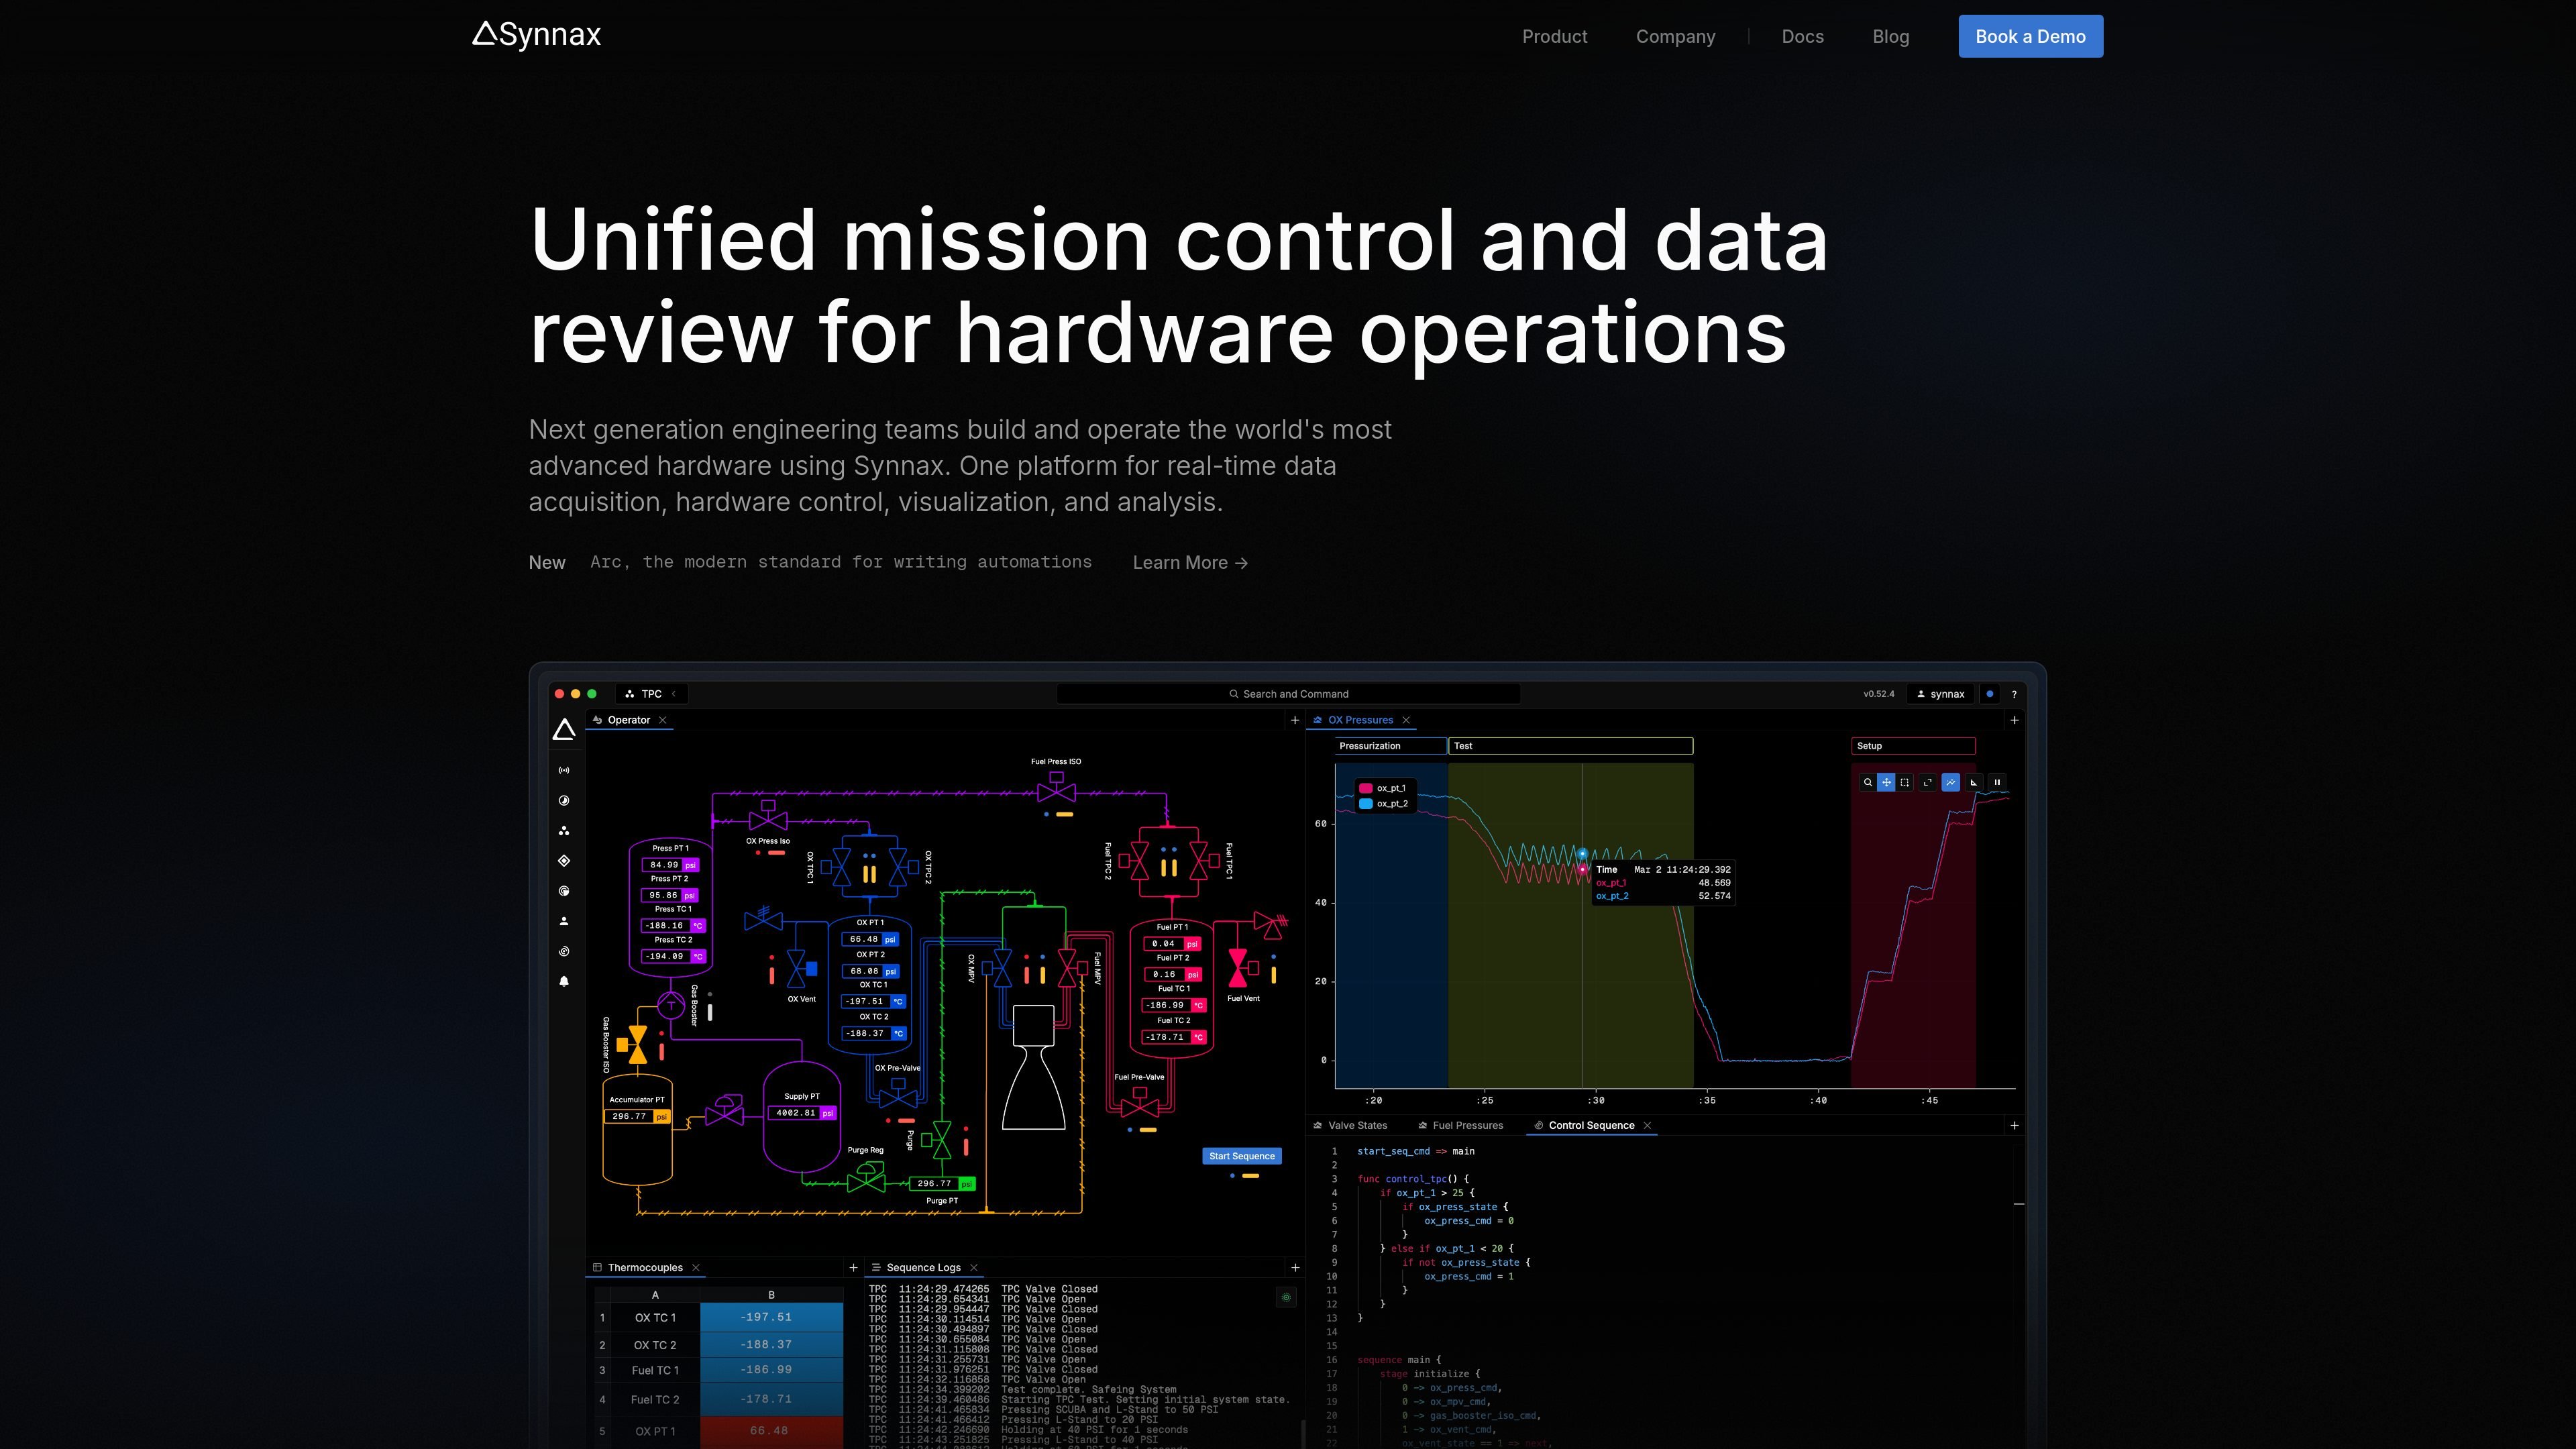Open the synnax user menu
The height and width of the screenshot is (1449, 2576).
click(1941, 694)
